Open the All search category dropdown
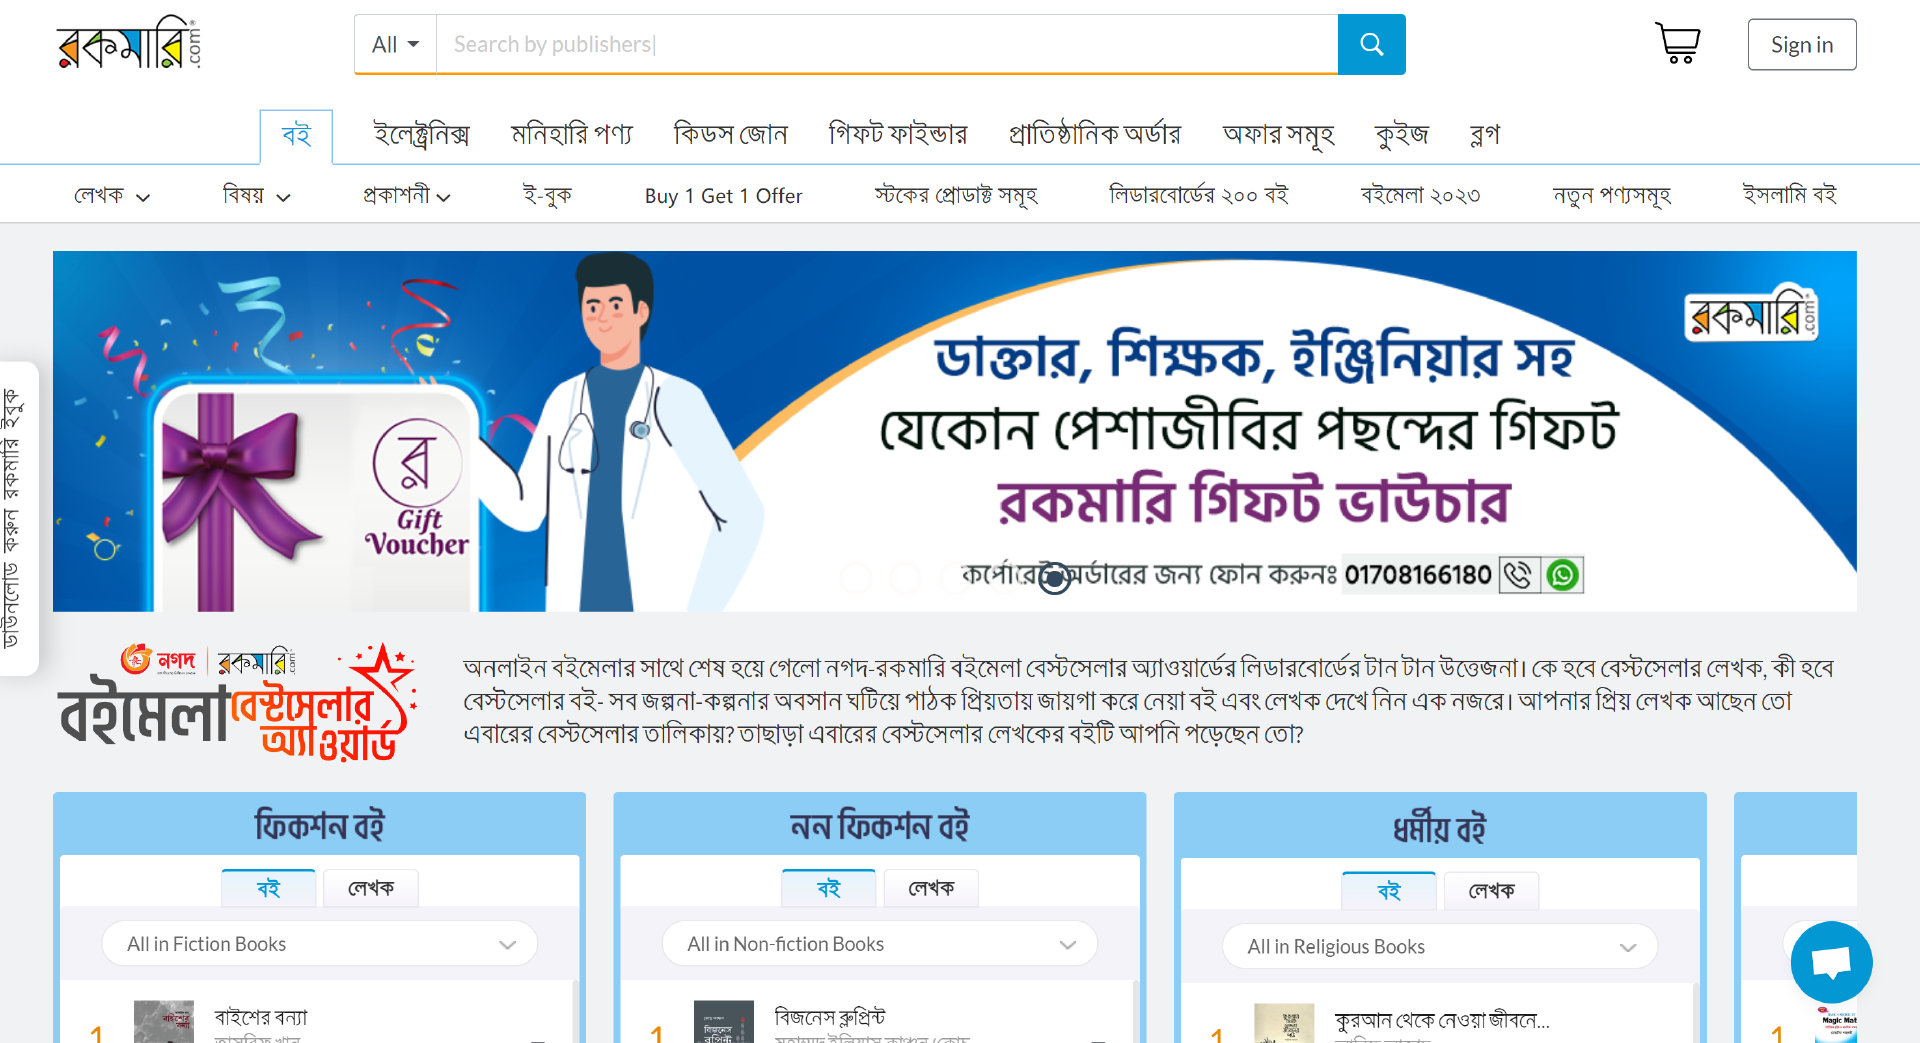Screen dimensions: 1920x1043 click(396, 44)
